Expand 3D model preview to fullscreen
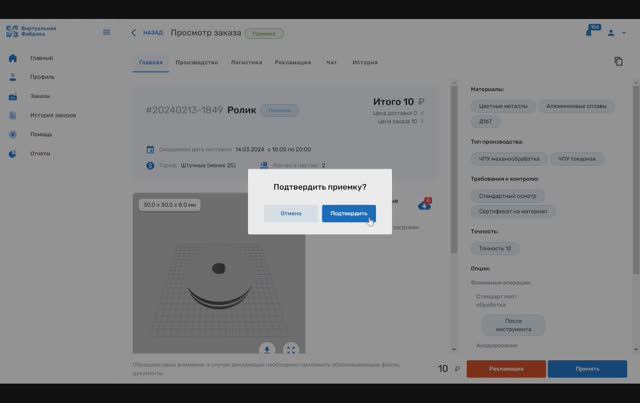Image resolution: width=640 pixels, height=403 pixels. [x=291, y=349]
